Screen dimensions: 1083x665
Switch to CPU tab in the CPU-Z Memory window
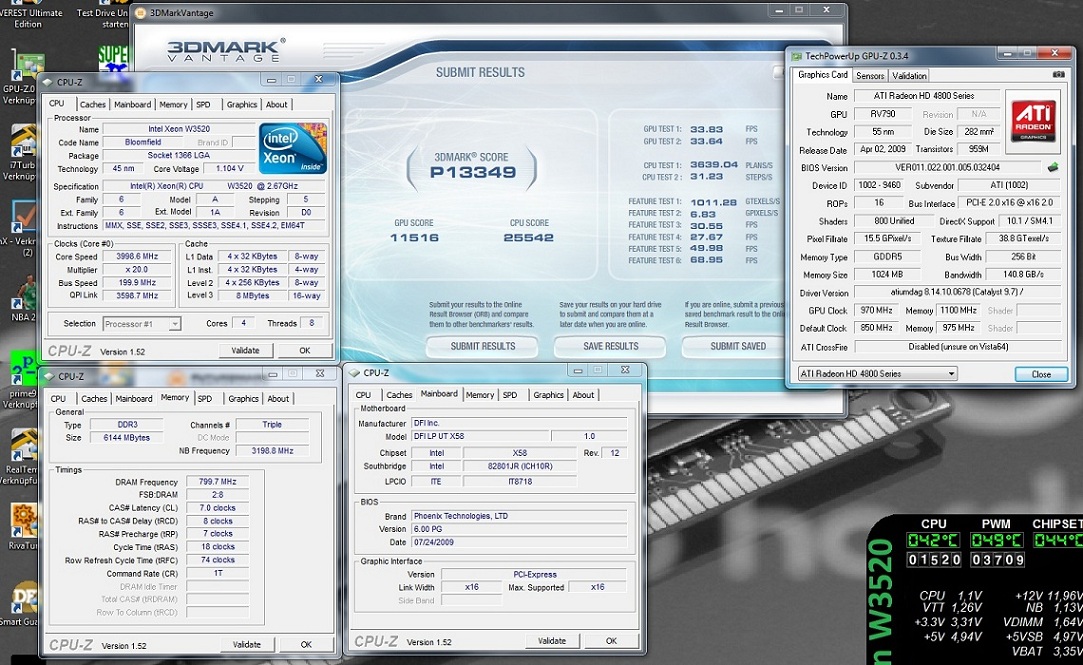pyautogui.click(x=58, y=398)
